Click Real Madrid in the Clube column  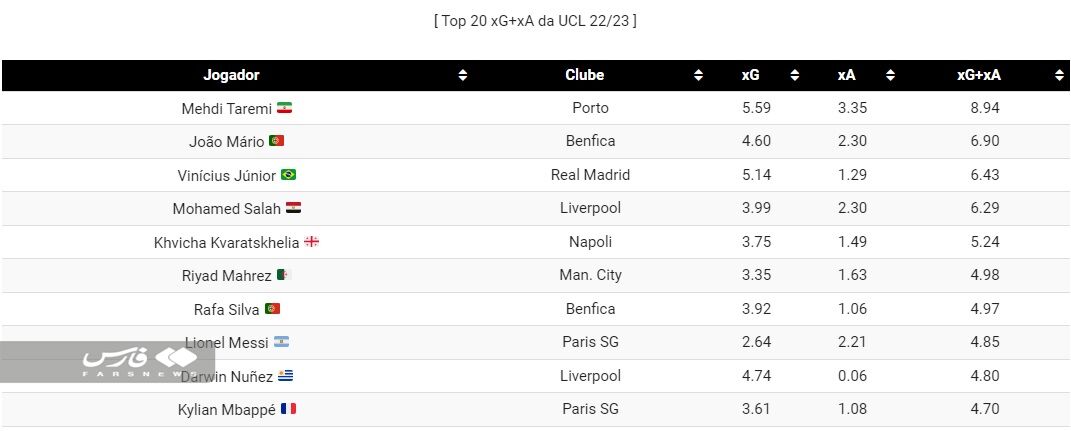point(590,175)
